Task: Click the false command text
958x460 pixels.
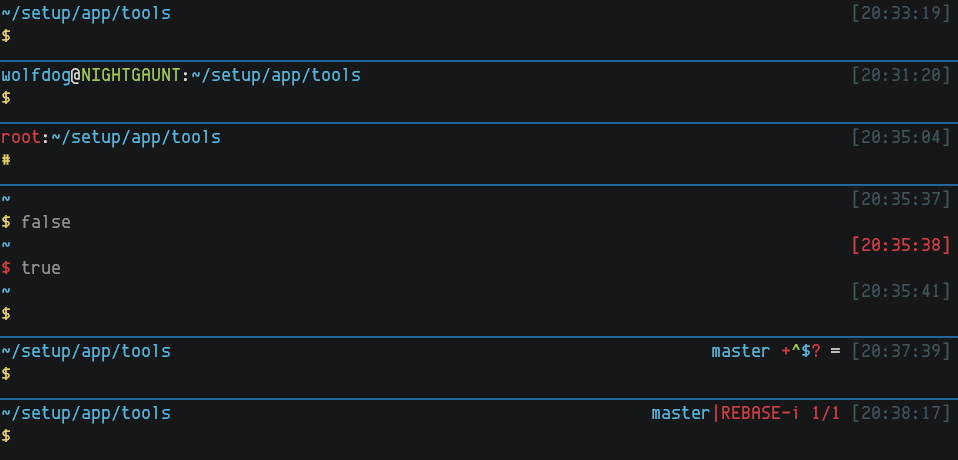Action: pos(45,222)
